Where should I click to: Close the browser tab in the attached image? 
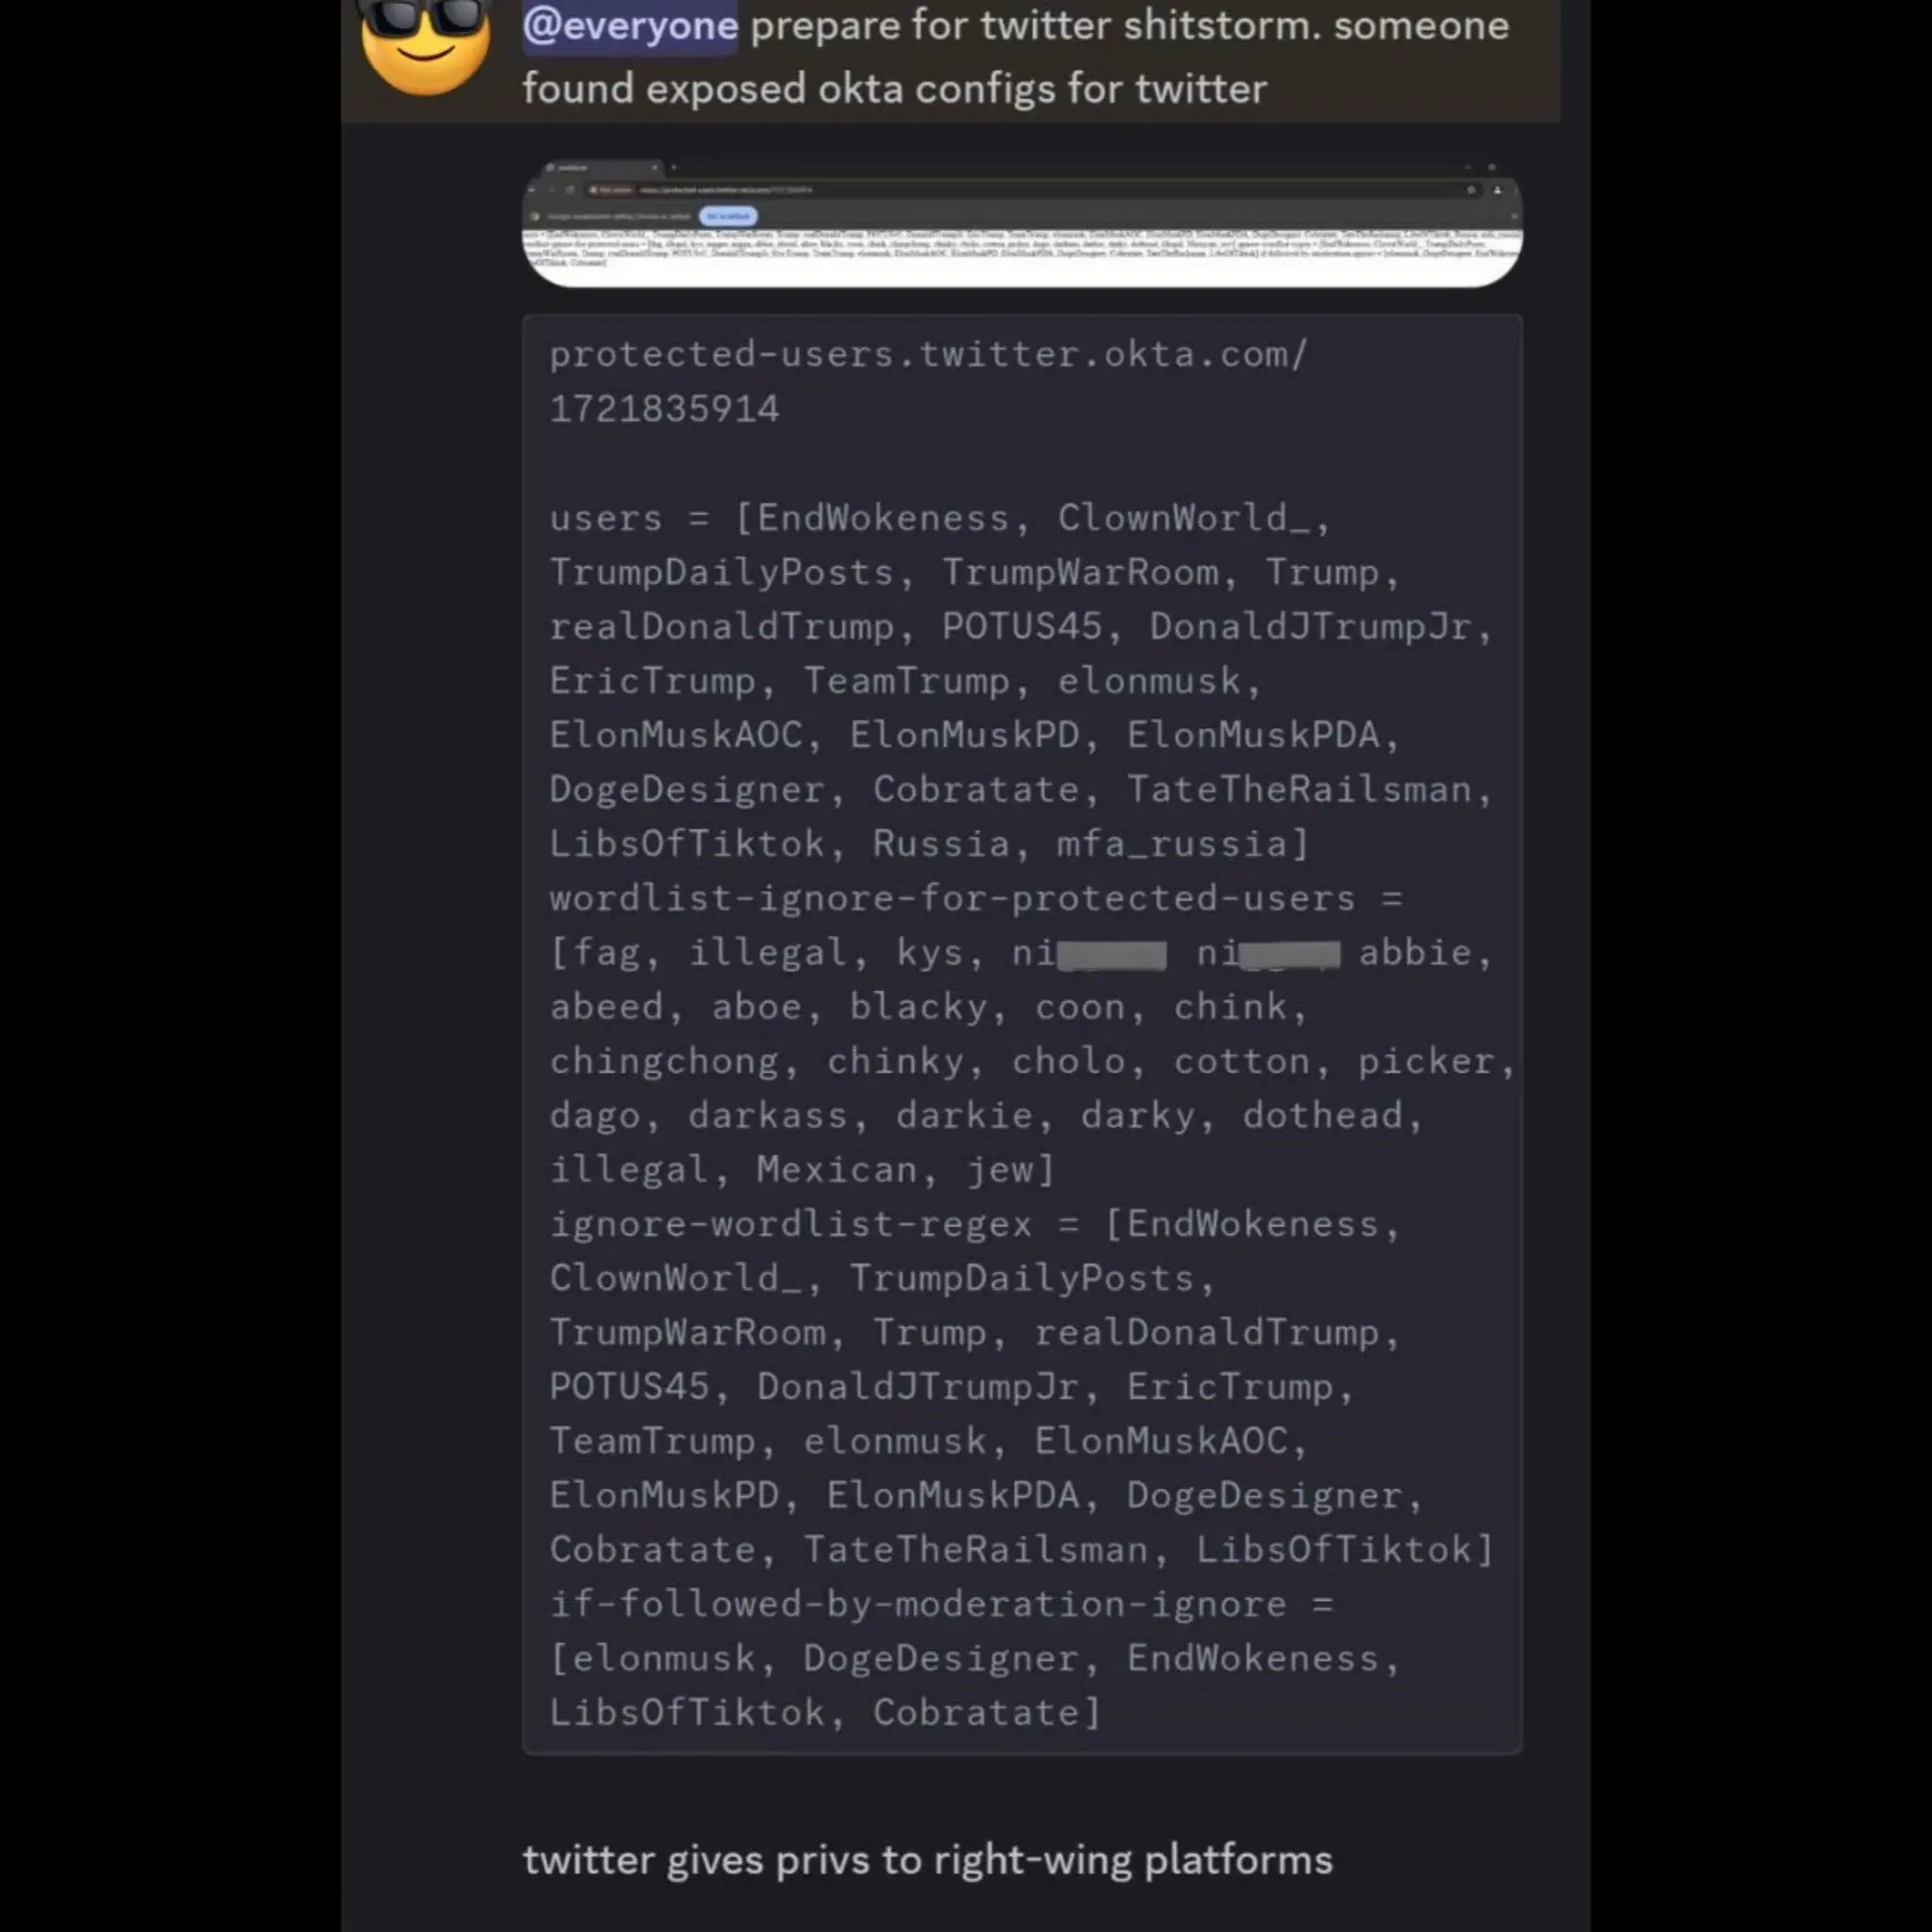click(655, 167)
